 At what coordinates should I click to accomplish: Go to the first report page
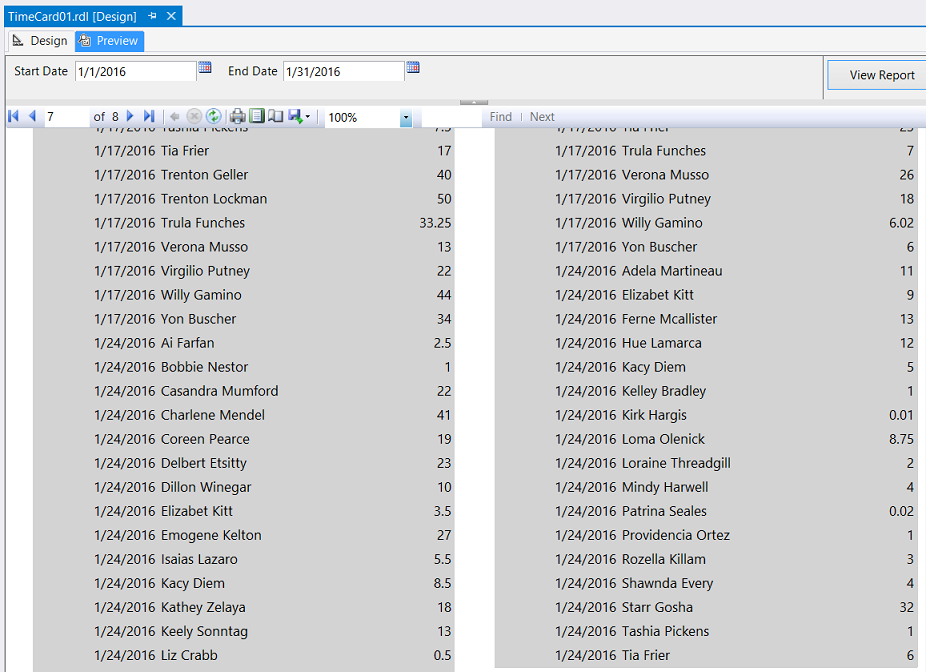tap(13, 117)
